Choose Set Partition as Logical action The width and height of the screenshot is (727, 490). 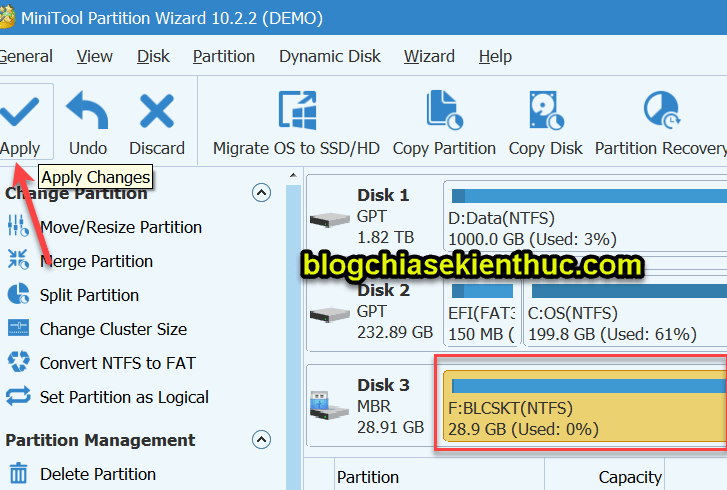tap(124, 397)
